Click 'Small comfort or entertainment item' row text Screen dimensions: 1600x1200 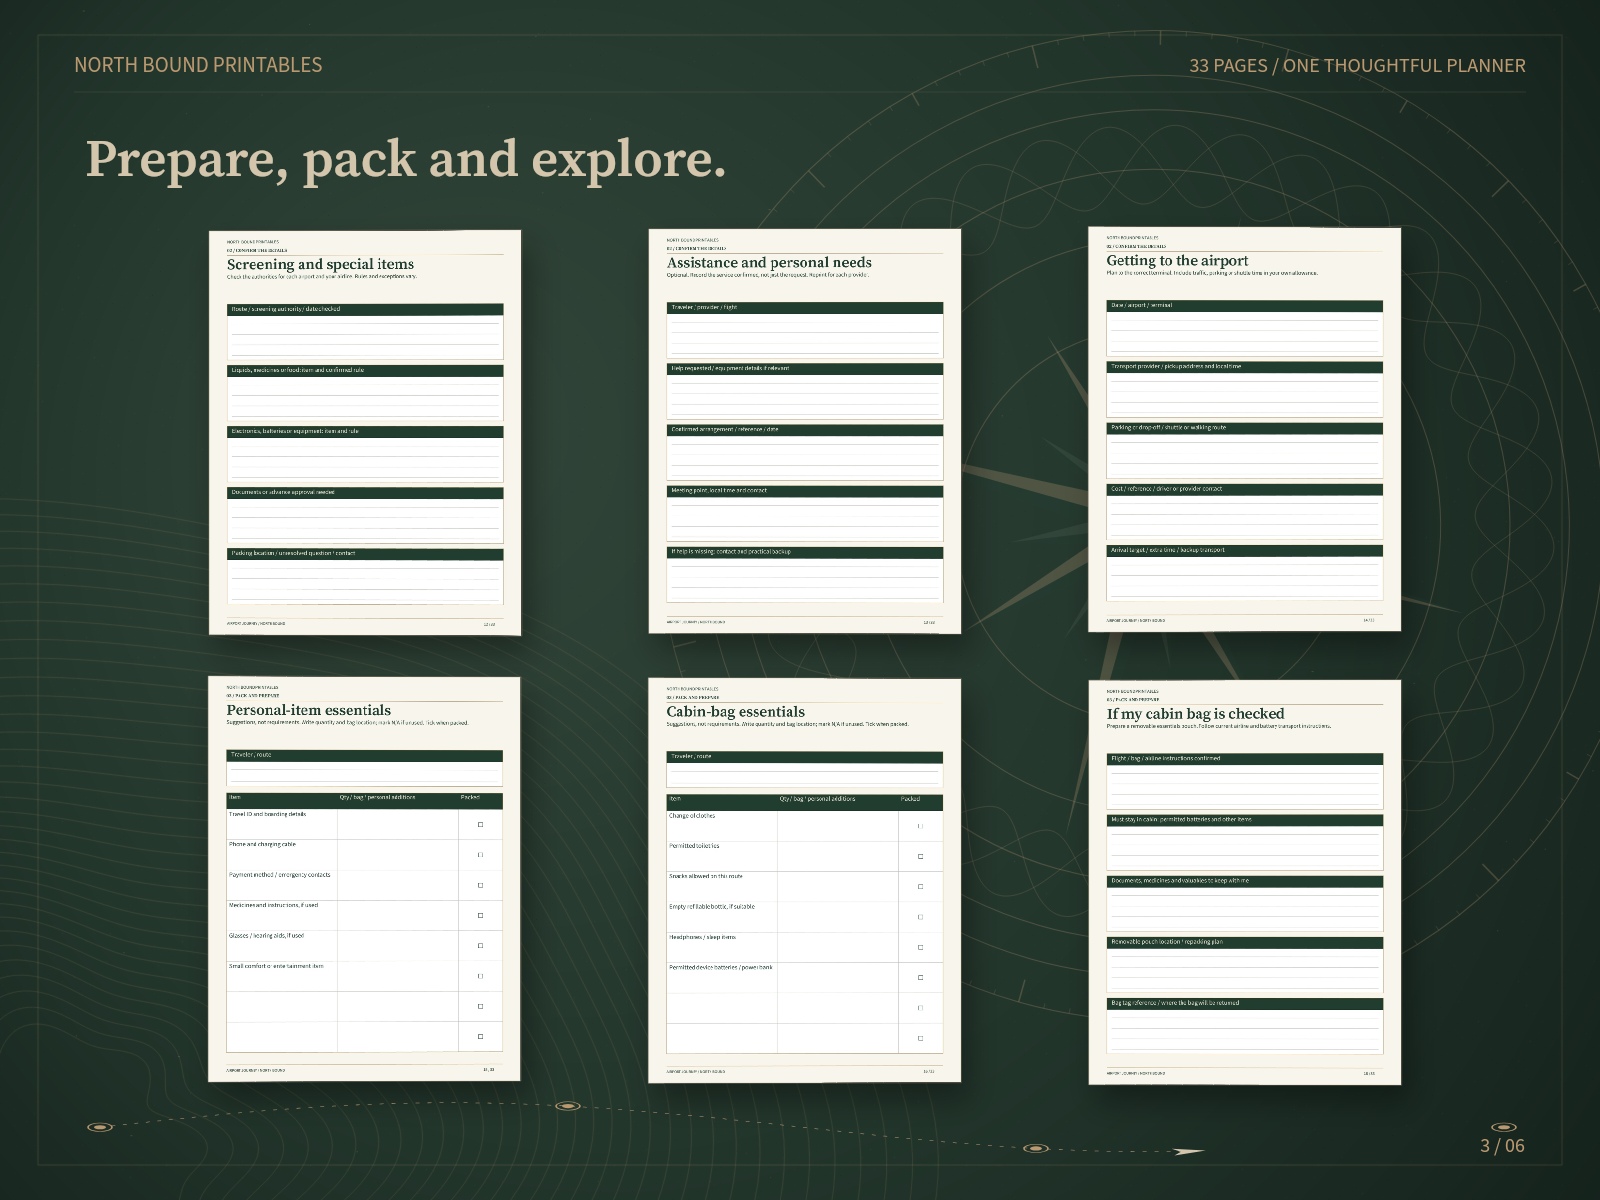[x=276, y=966]
